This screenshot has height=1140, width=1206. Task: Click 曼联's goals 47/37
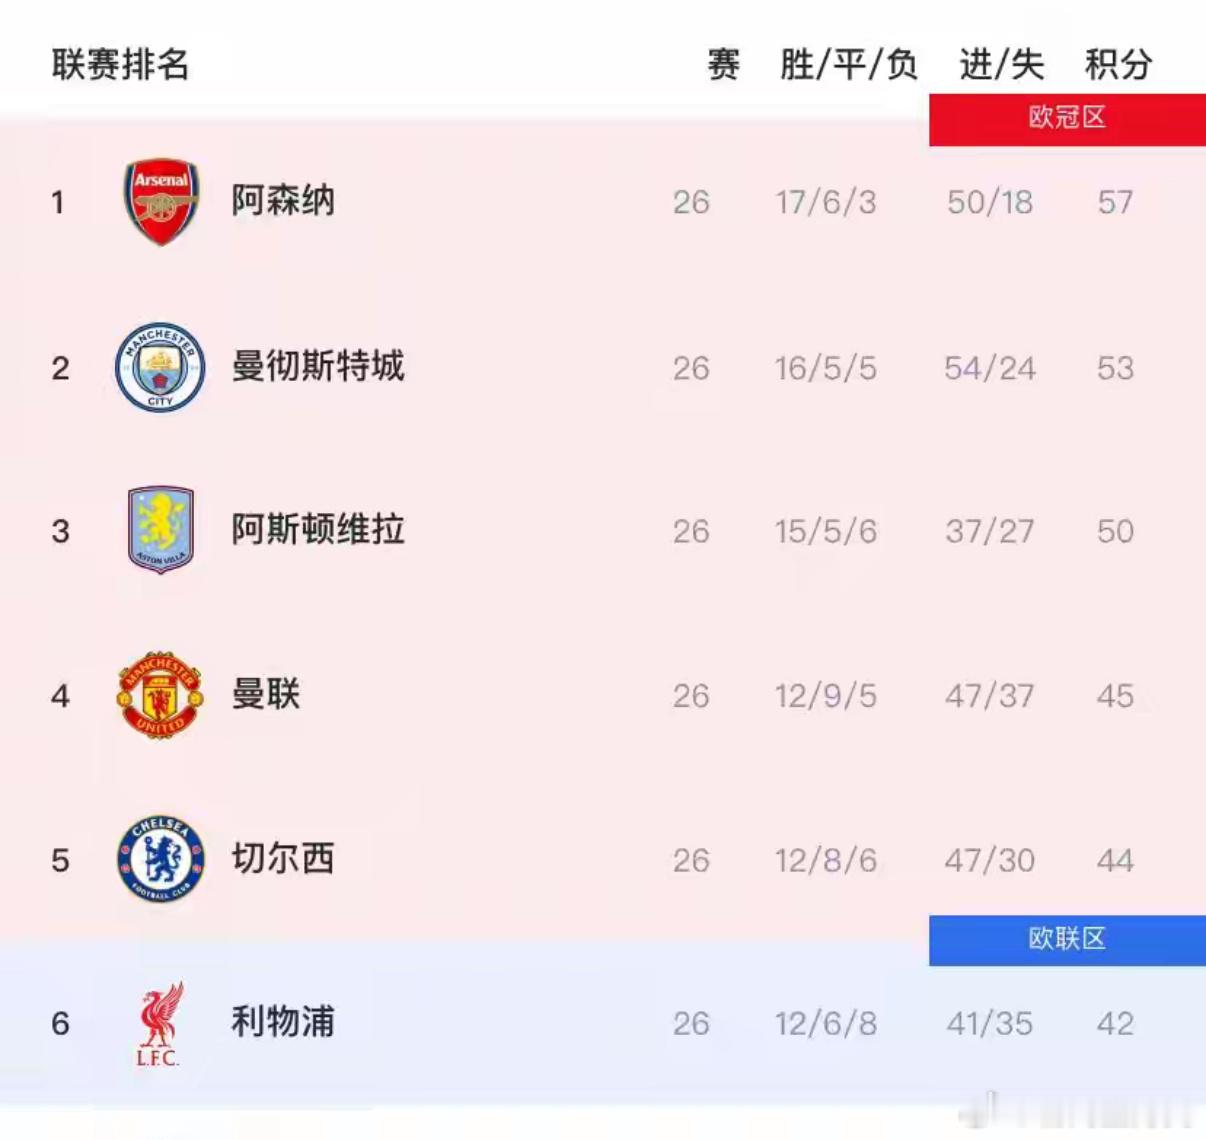[991, 696]
